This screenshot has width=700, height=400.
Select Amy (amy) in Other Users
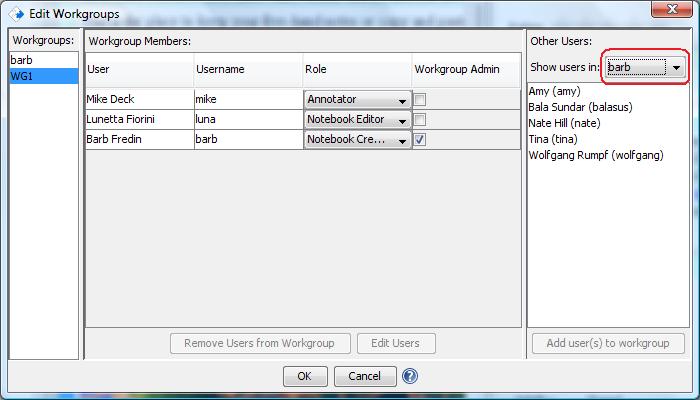point(608,91)
